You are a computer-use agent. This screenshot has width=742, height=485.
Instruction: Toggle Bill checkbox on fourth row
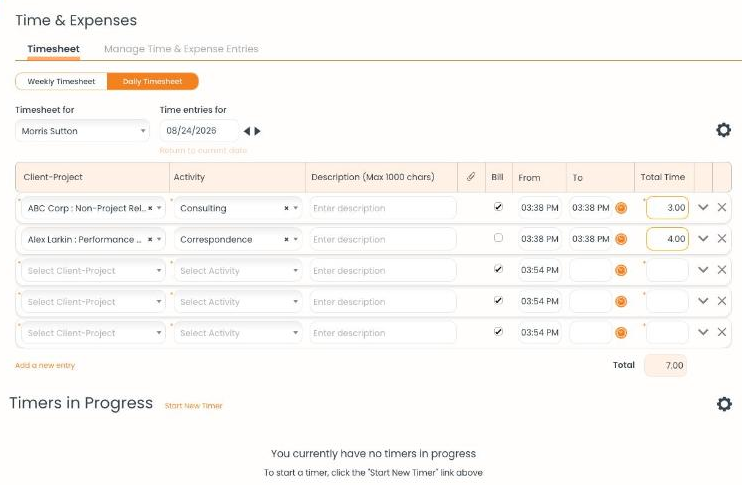click(498, 300)
